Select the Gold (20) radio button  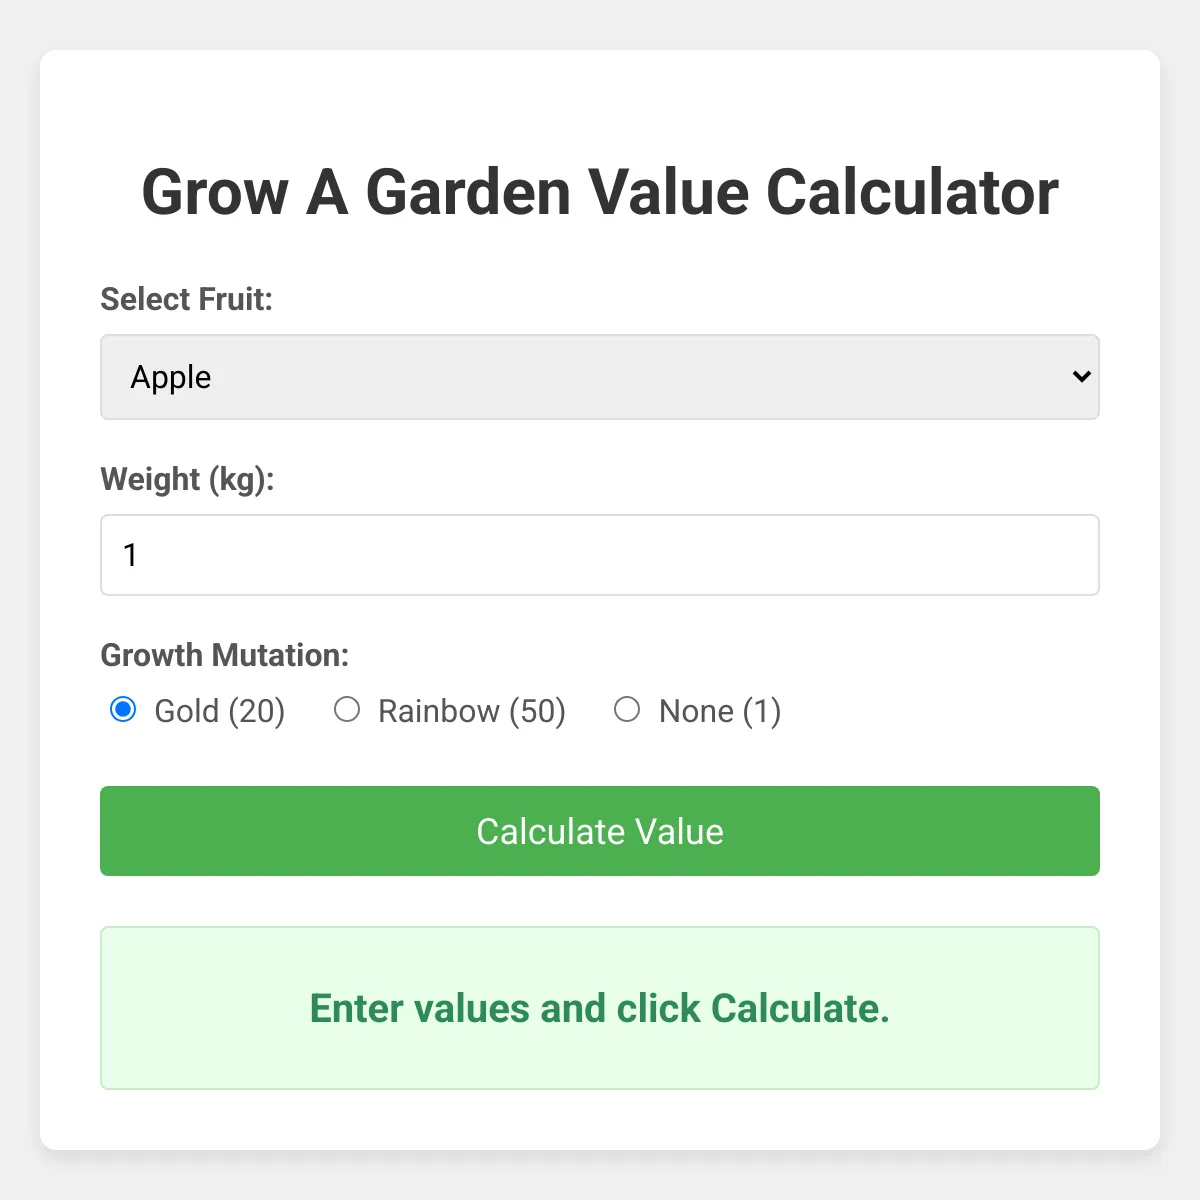coord(123,710)
